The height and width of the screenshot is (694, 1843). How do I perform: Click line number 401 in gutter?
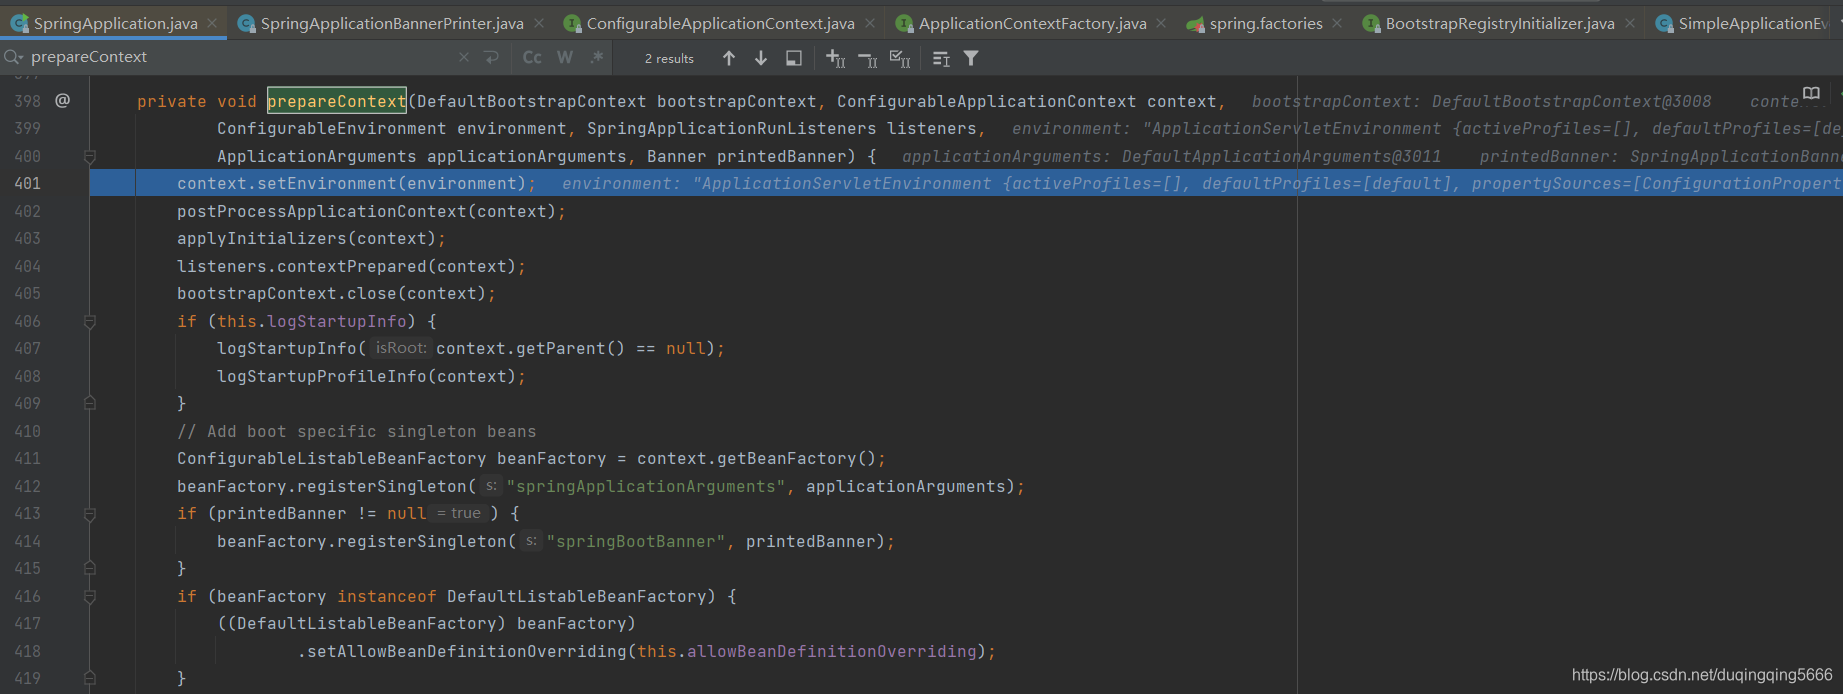pyautogui.click(x=28, y=184)
